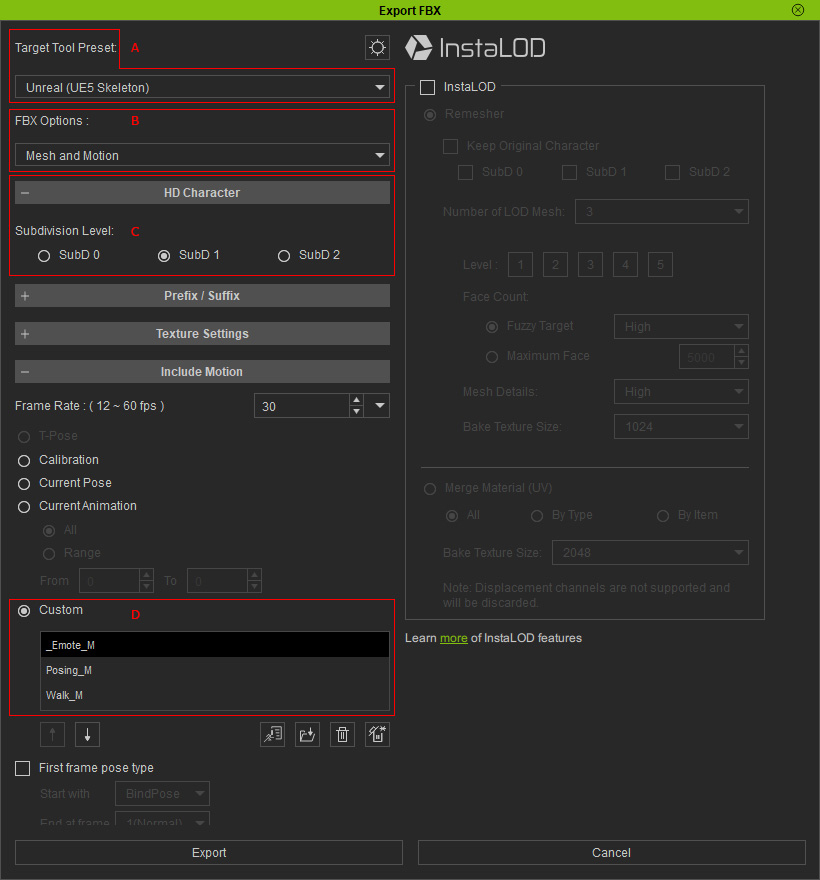
Task: Choose the Current Pose motion option
Action: pyautogui.click(x=24, y=483)
